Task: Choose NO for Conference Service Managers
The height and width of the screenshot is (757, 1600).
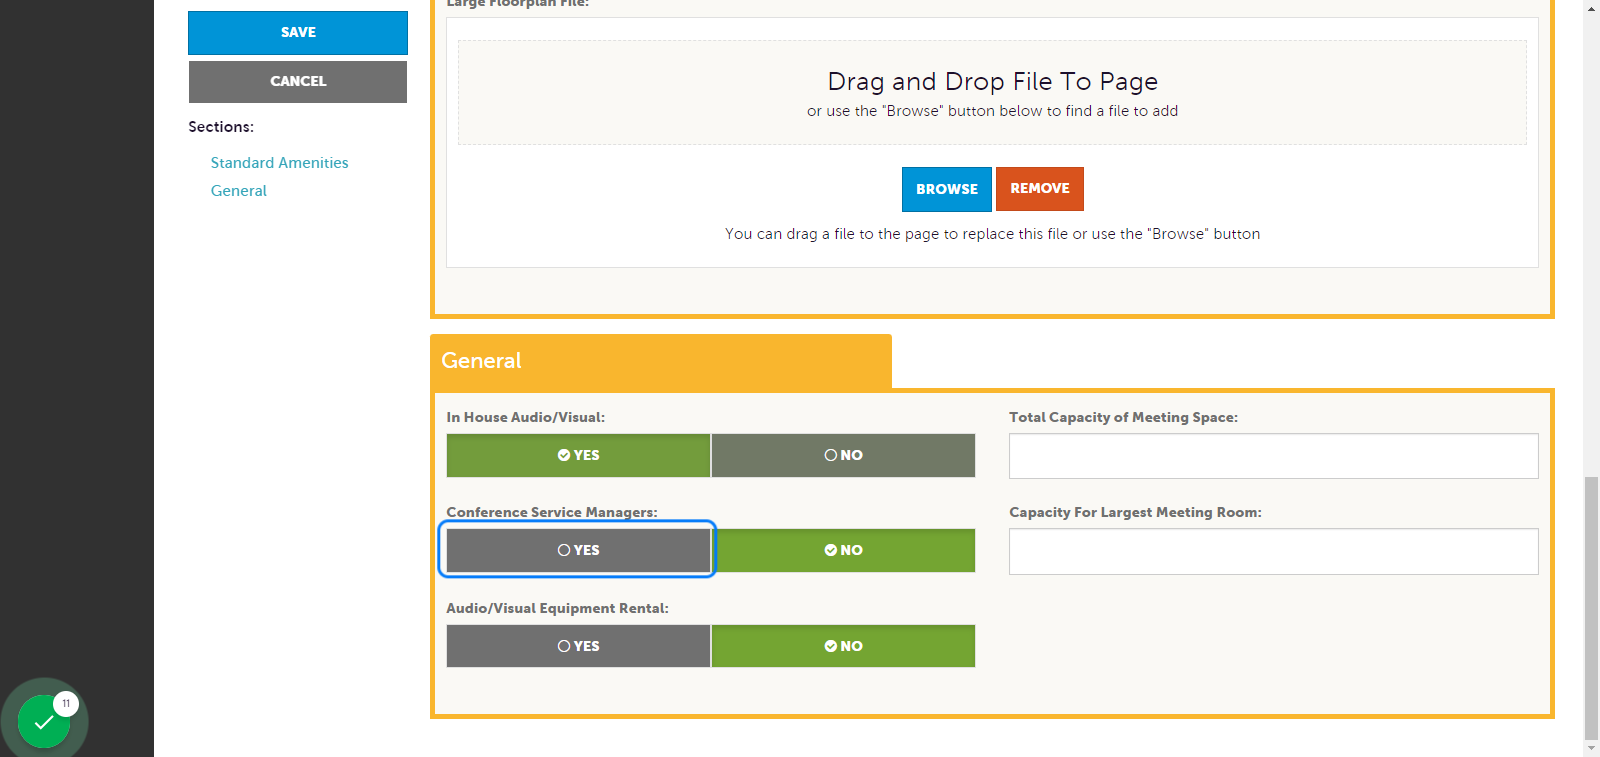Action: tap(843, 550)
